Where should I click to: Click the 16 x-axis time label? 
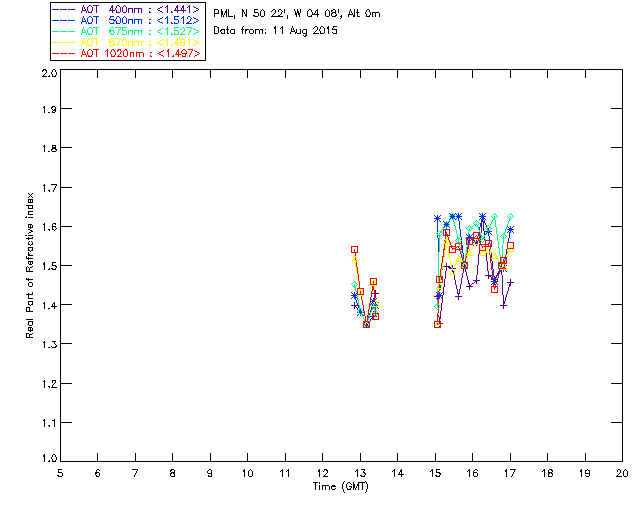[x=472, y=473]
